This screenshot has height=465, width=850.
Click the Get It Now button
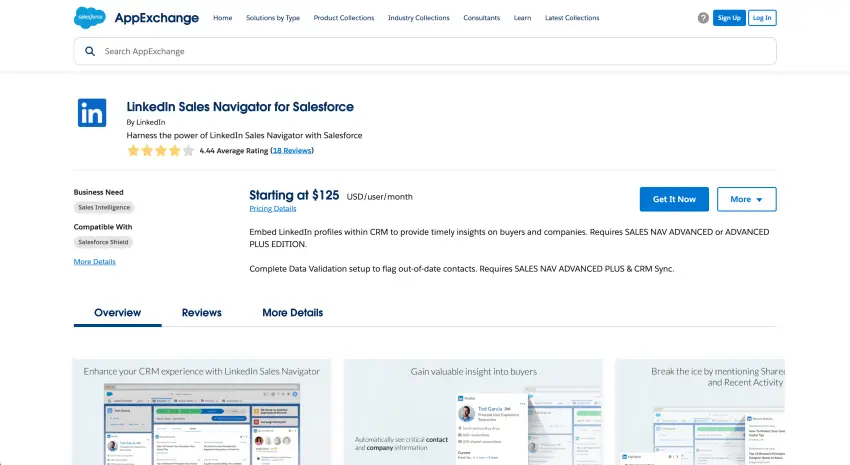click(x=674, y=199)
